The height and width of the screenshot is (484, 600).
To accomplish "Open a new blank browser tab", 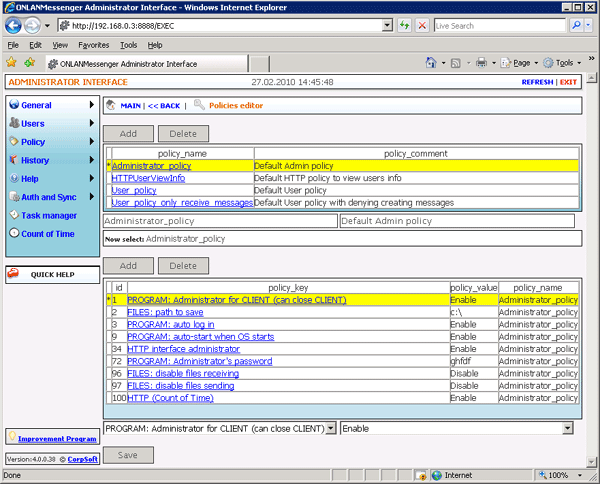I will coord(259,64).
